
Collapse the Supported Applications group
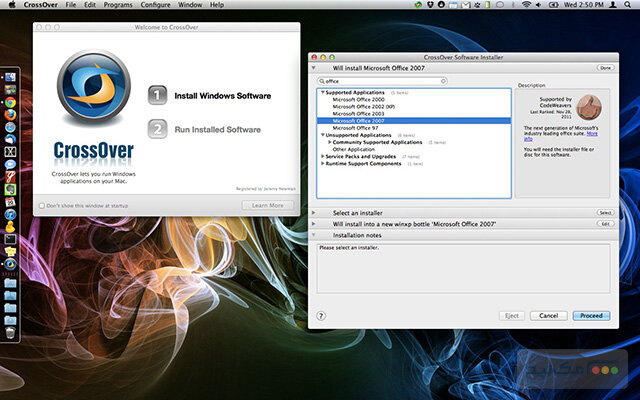[x=322, y=92]
